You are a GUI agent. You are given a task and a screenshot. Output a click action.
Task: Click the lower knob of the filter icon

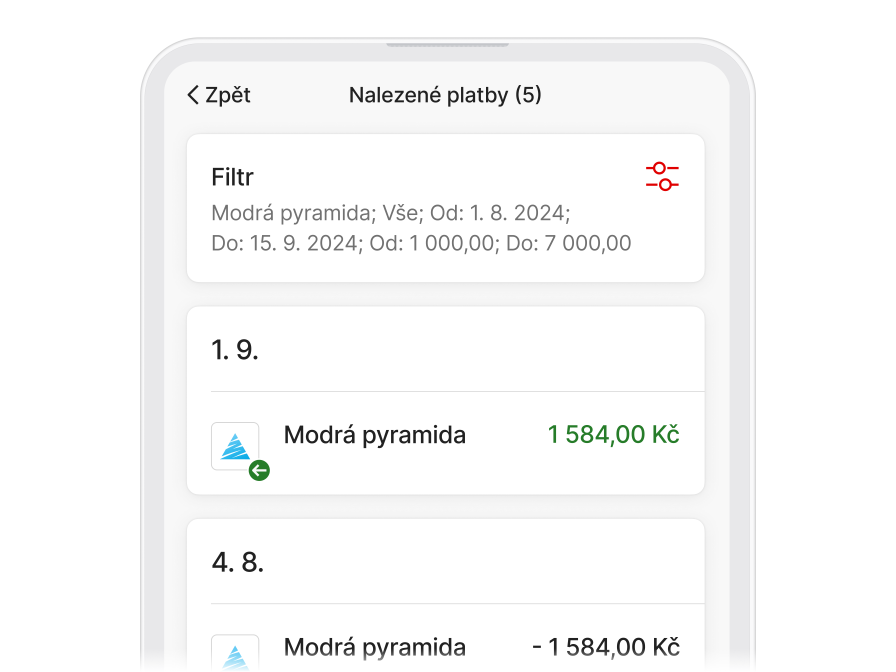coord(666,185)
